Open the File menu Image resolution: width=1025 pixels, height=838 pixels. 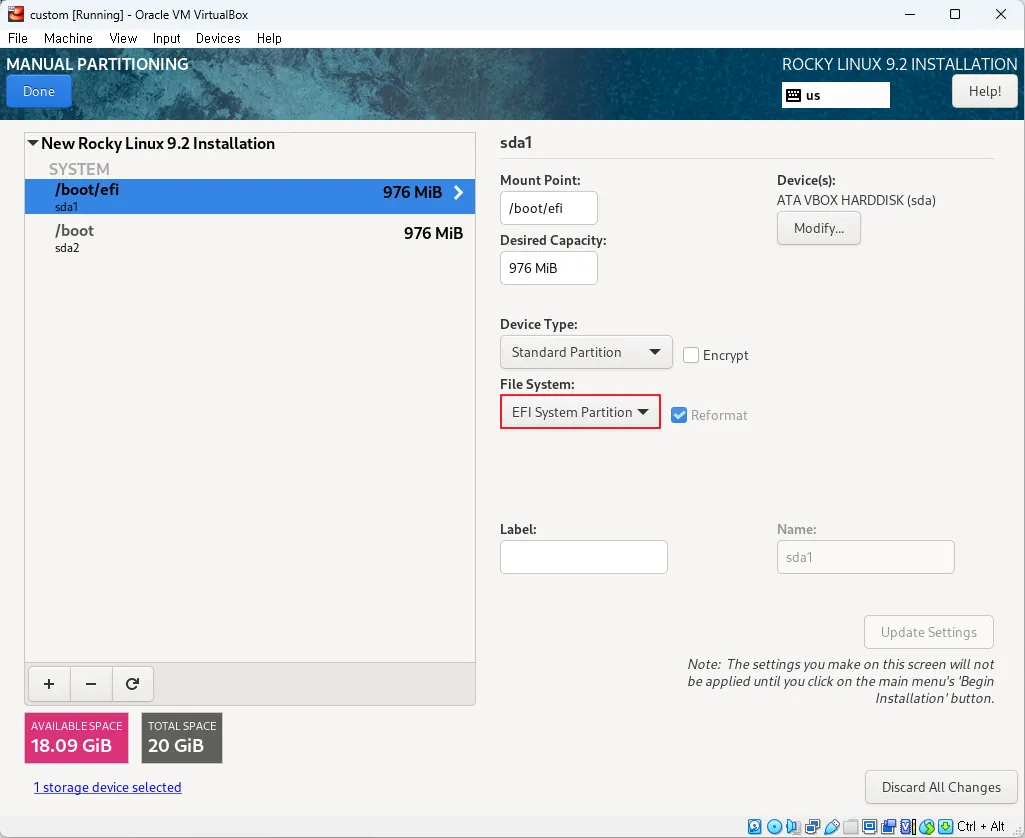click(x=18, y=38)
